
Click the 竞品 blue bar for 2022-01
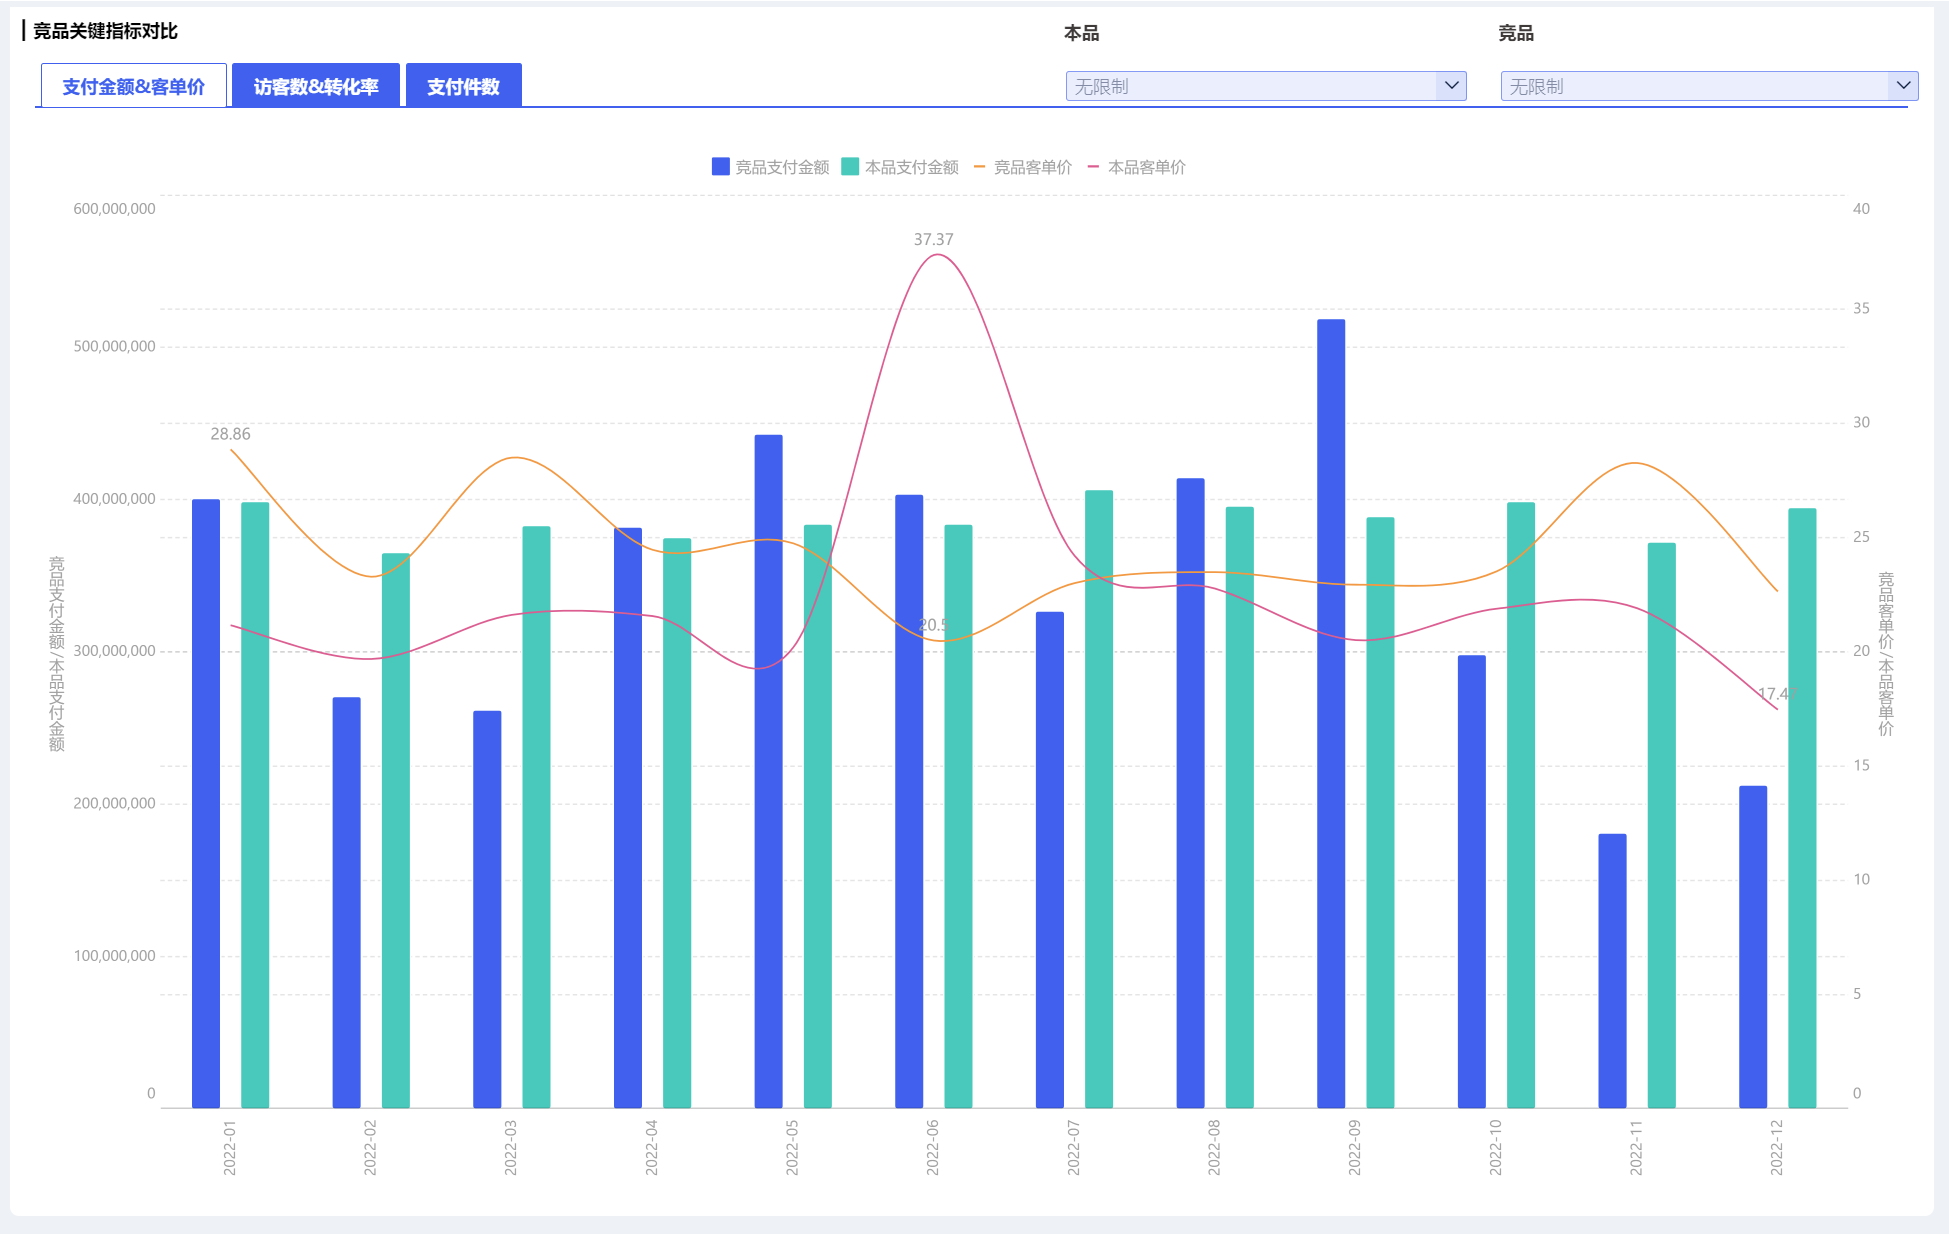click(206, 804)
